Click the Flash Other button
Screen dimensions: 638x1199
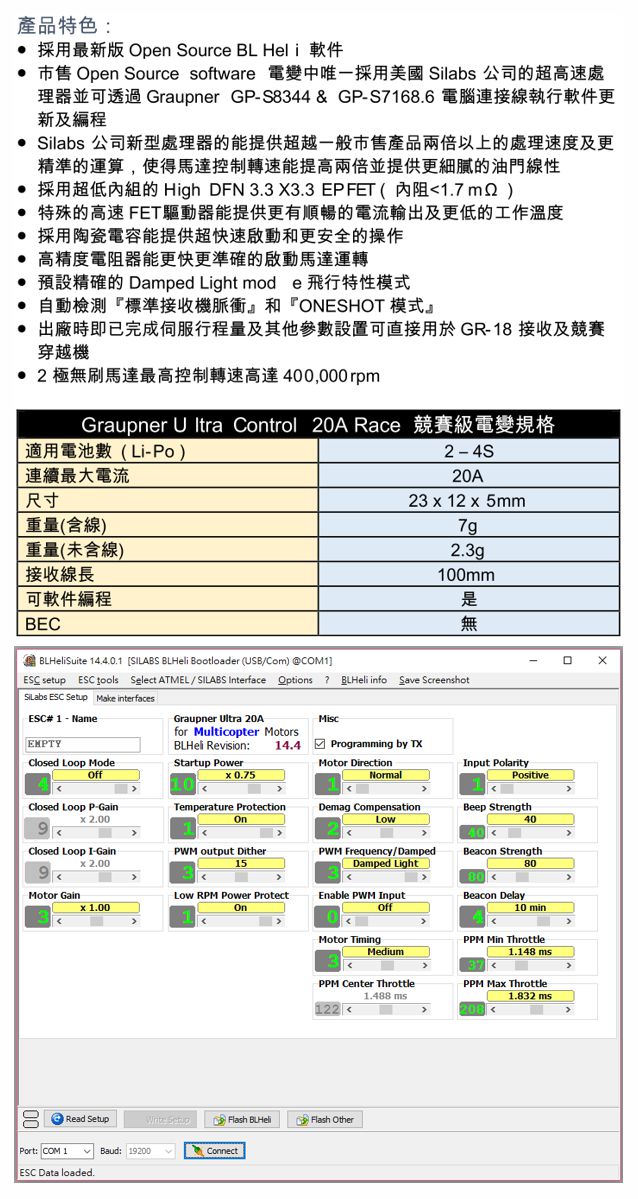click(326, 1119)
